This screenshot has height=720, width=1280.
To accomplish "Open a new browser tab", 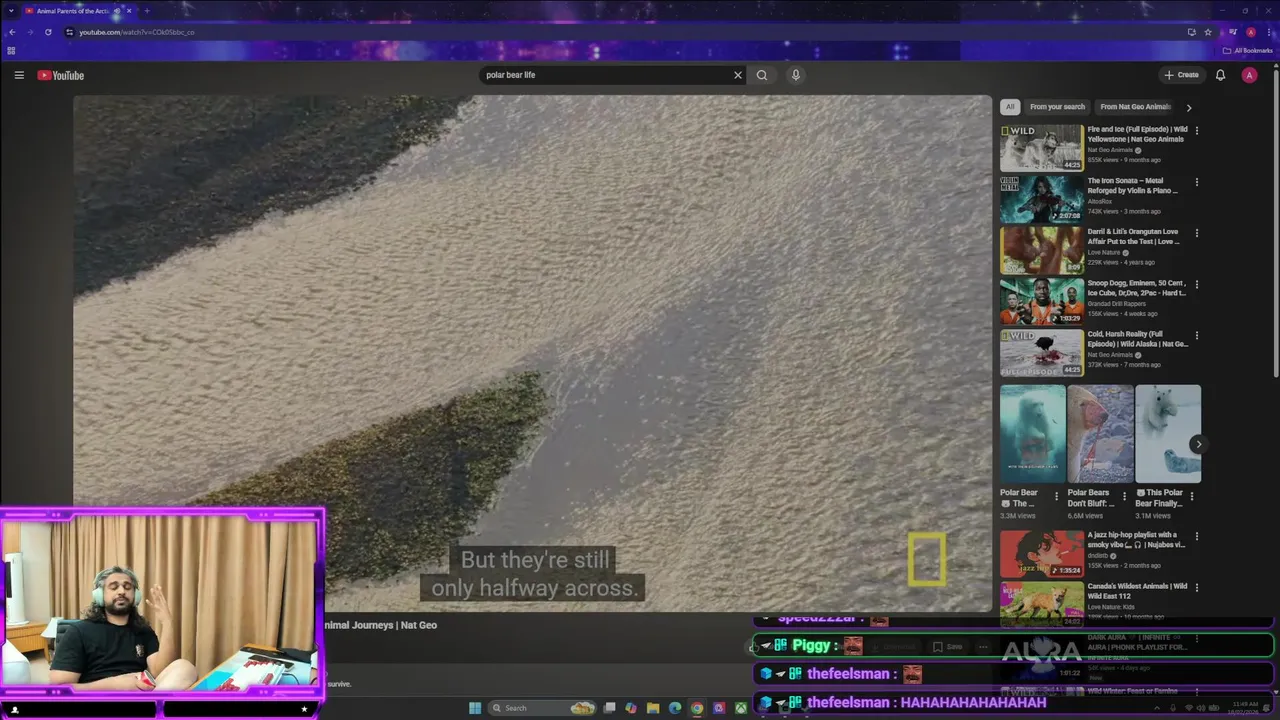I will tap(146, 11).
